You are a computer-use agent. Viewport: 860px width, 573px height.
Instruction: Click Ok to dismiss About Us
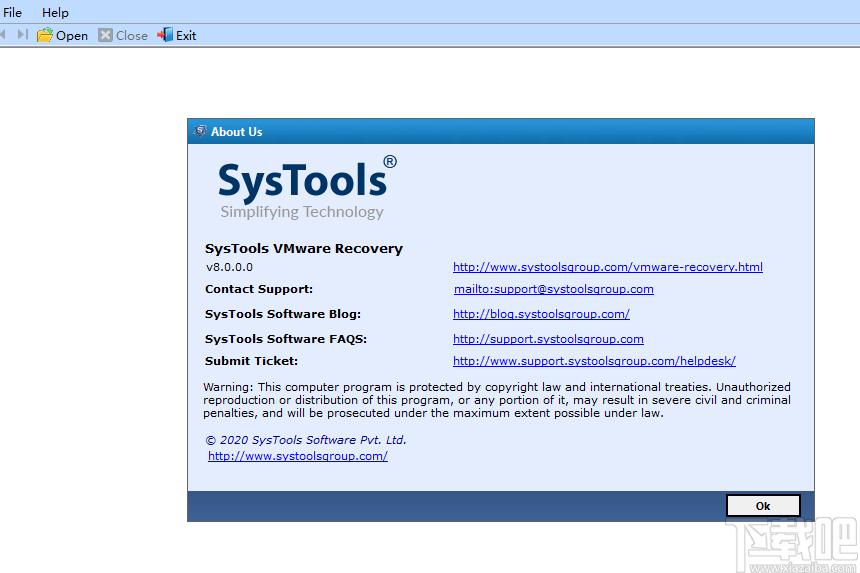[763, 506]
